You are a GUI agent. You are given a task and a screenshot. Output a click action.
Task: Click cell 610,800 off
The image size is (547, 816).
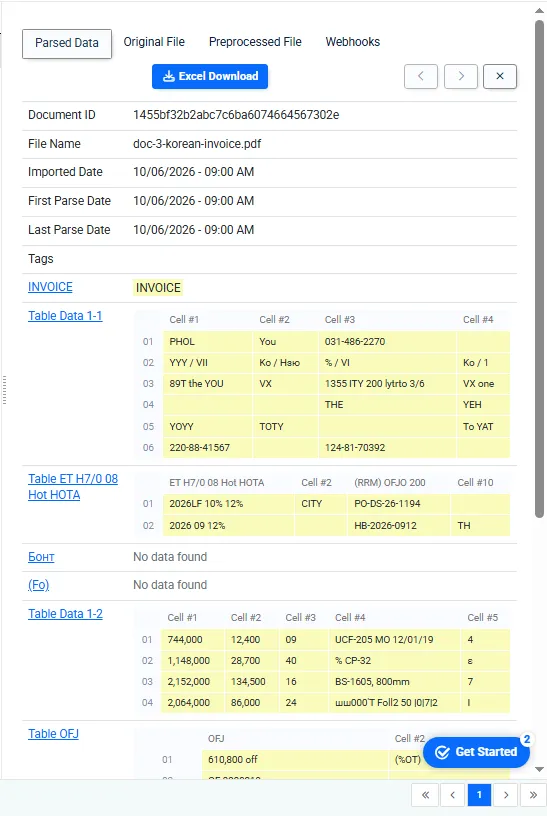click(x=295, y=760)
